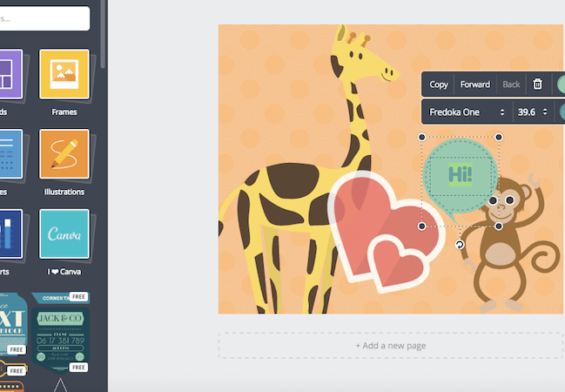The image size is (565, 392).
Task: Select the purple grids category icon
Action: tap(11, 74)
